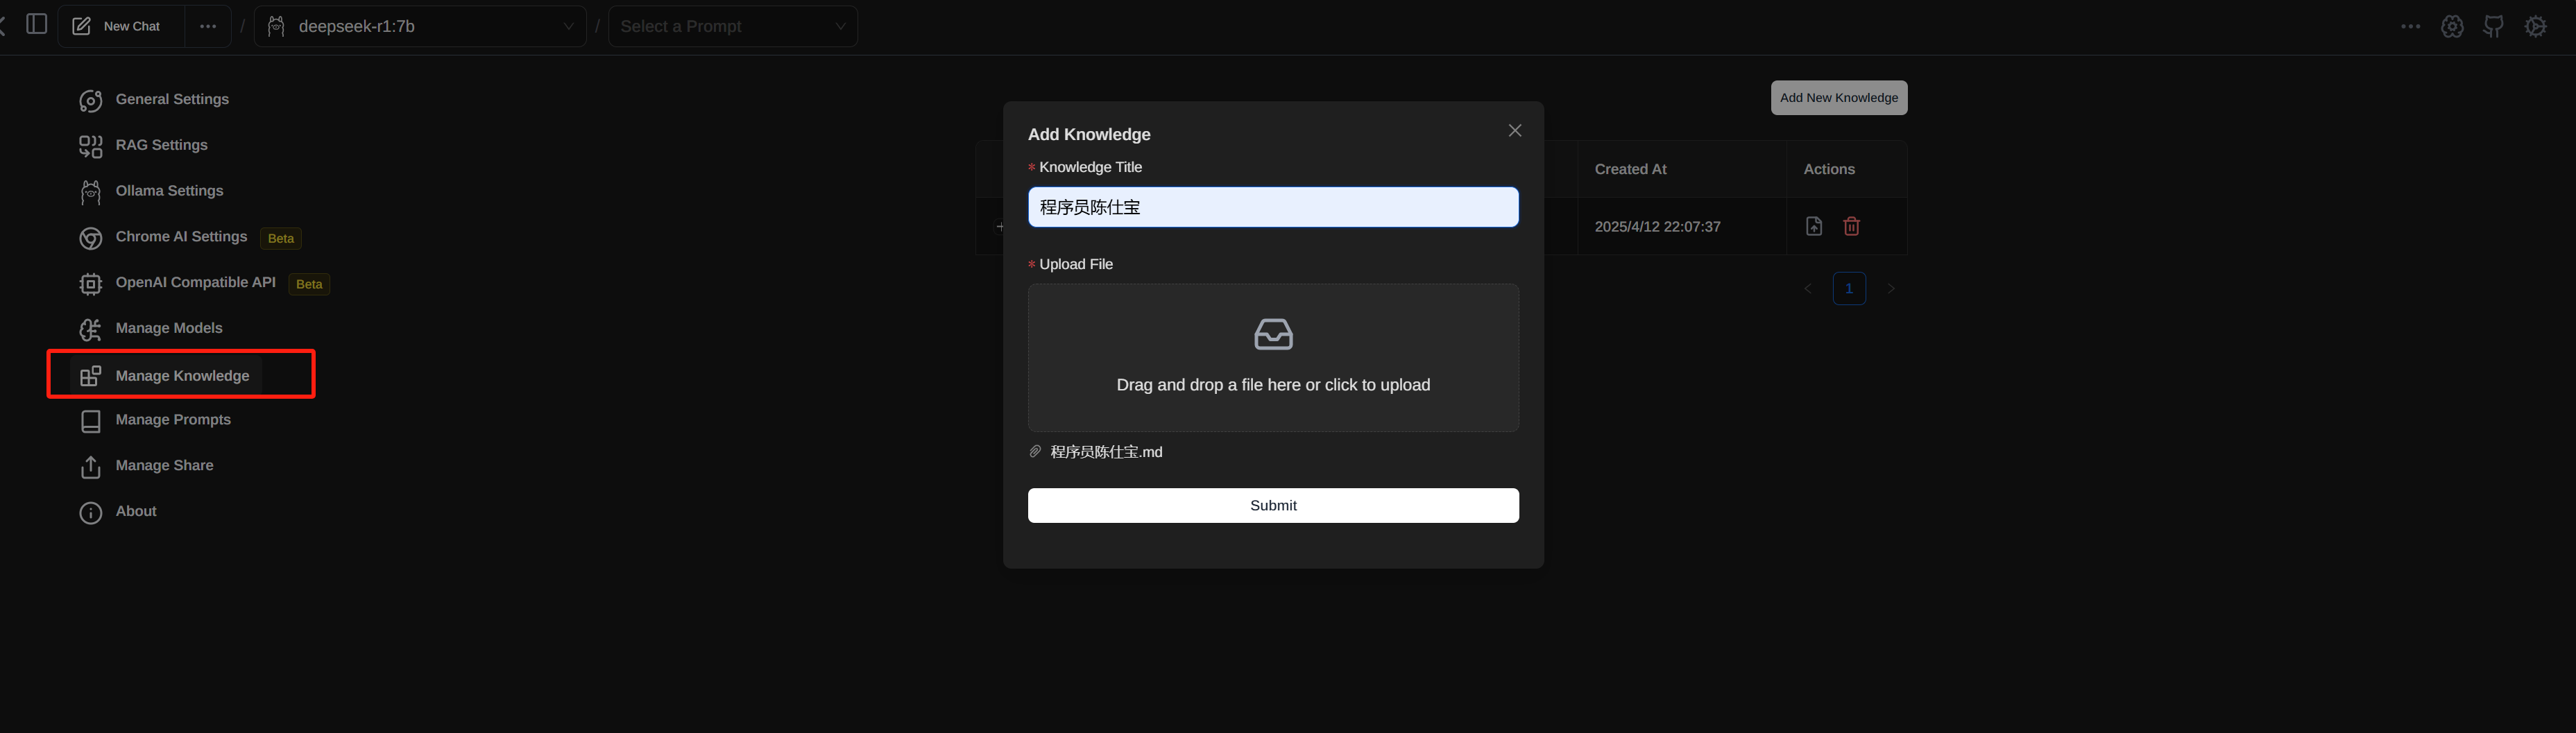Viewport: 2576px width, 733px height.
Task: Toggle the sidebar panel icon
Action: click(37, 25)
